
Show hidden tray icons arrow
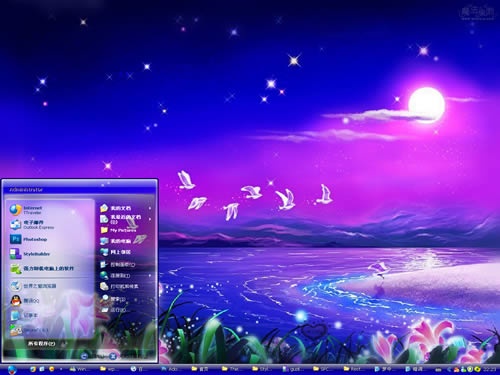(x=448, y=369)
